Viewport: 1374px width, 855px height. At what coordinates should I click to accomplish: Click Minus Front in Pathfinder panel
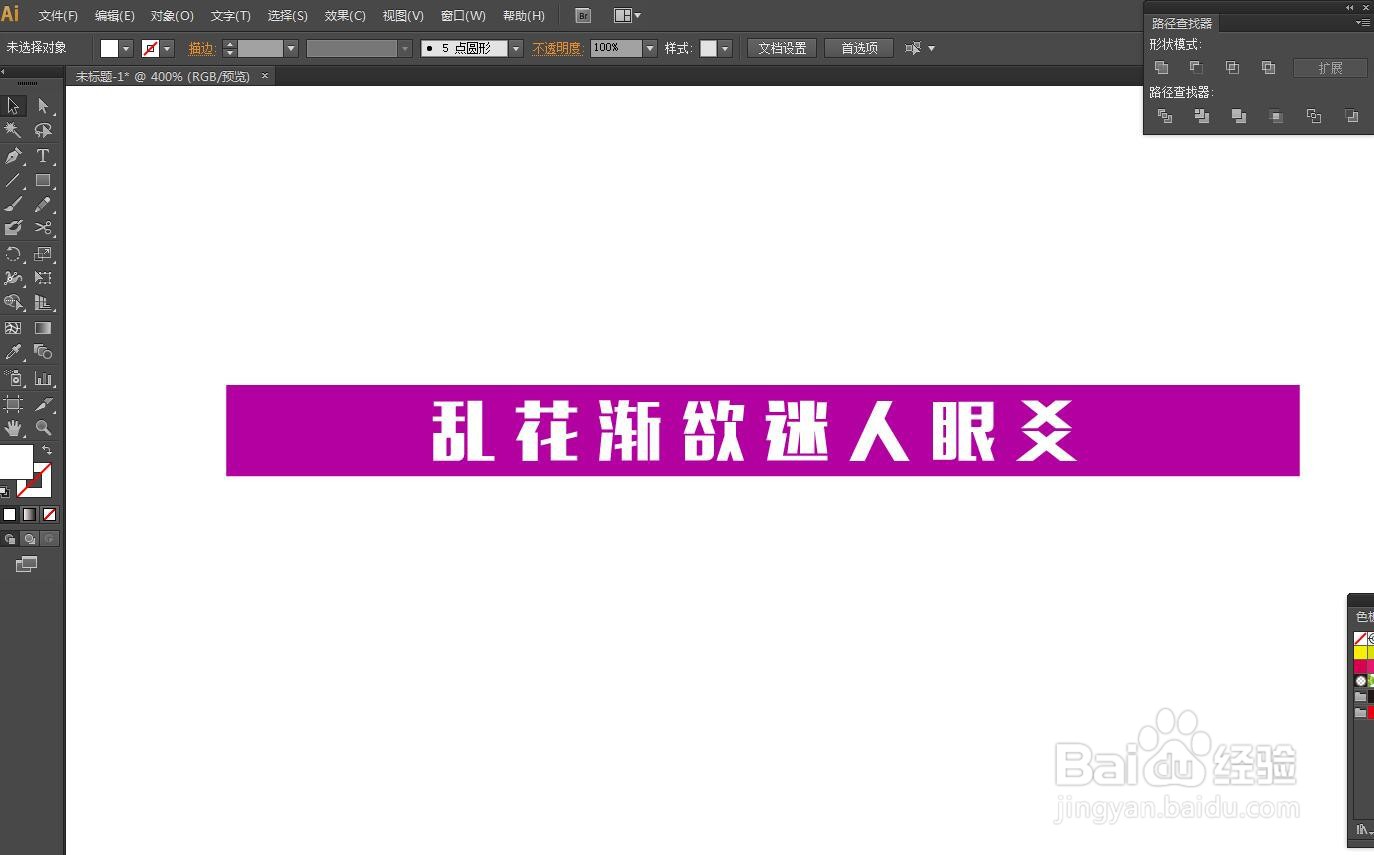(1196, 68)
